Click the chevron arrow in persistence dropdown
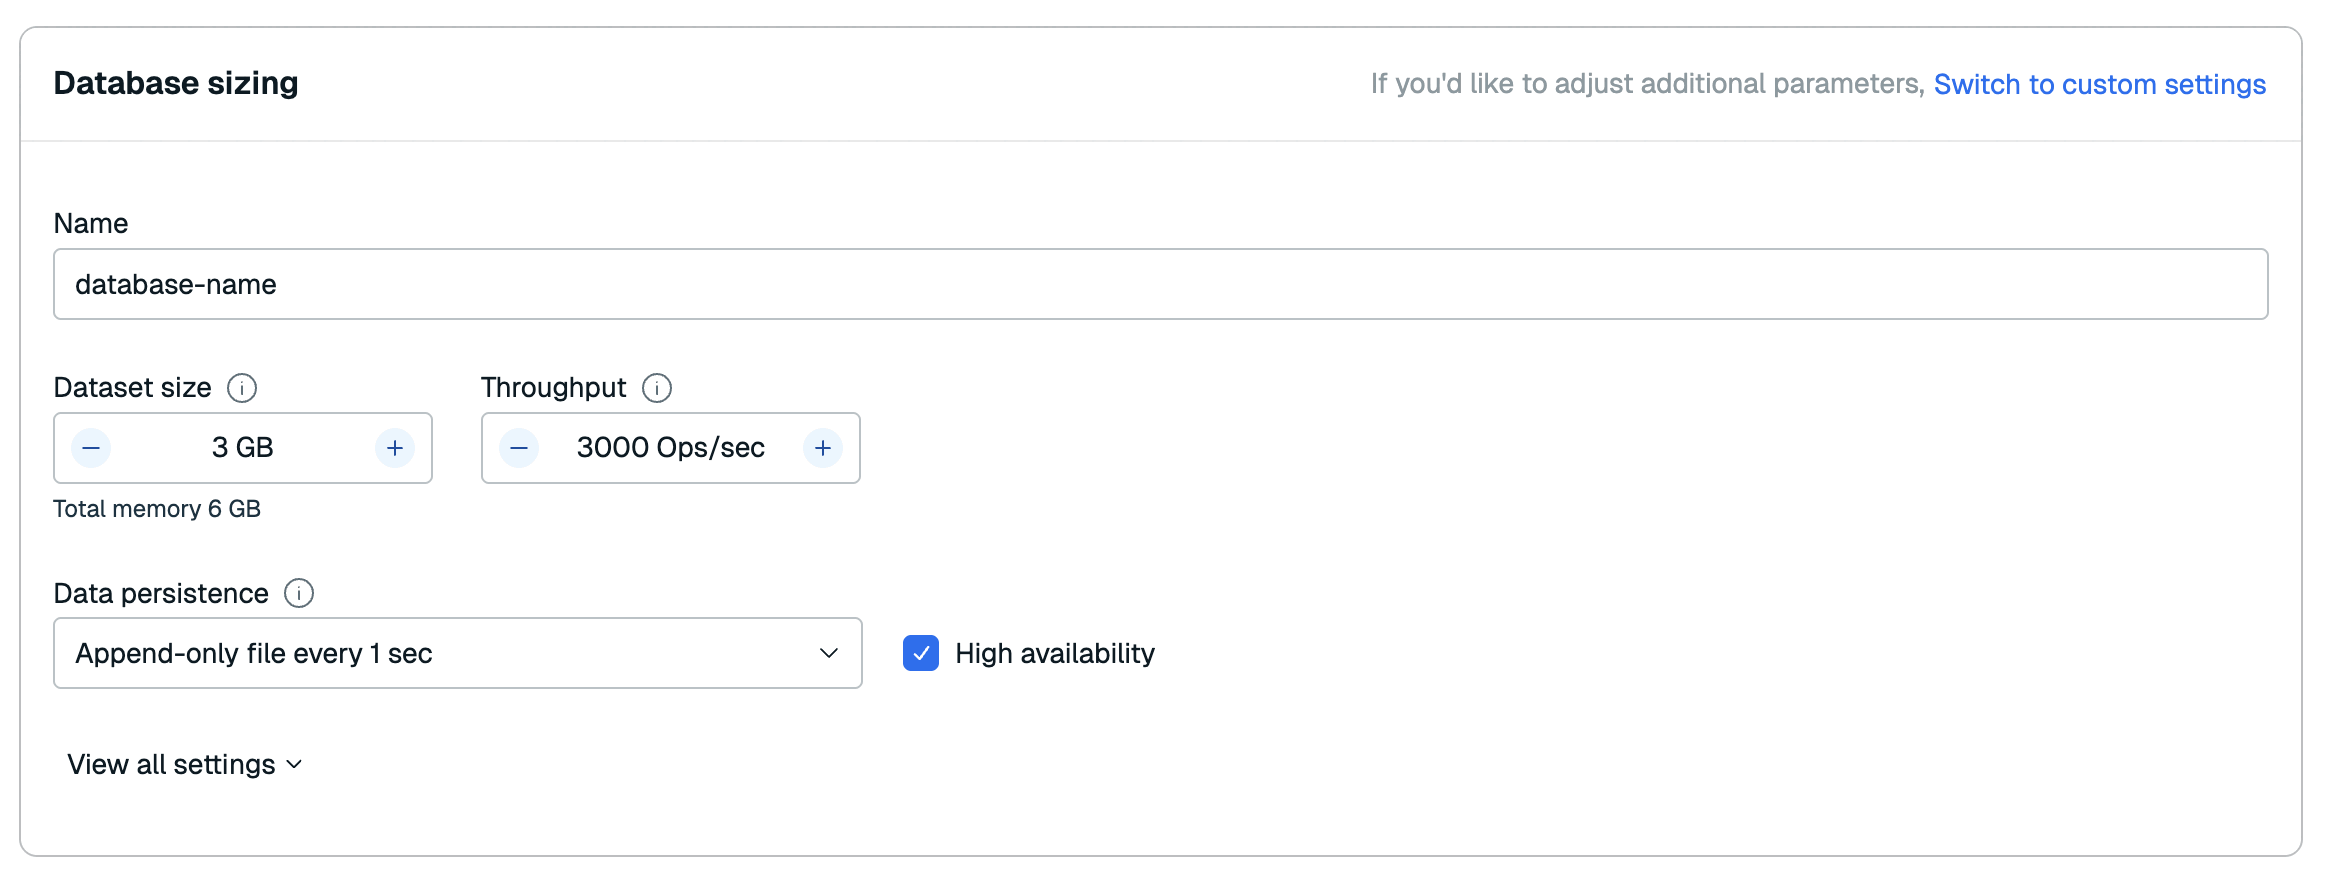 point(829,653)
